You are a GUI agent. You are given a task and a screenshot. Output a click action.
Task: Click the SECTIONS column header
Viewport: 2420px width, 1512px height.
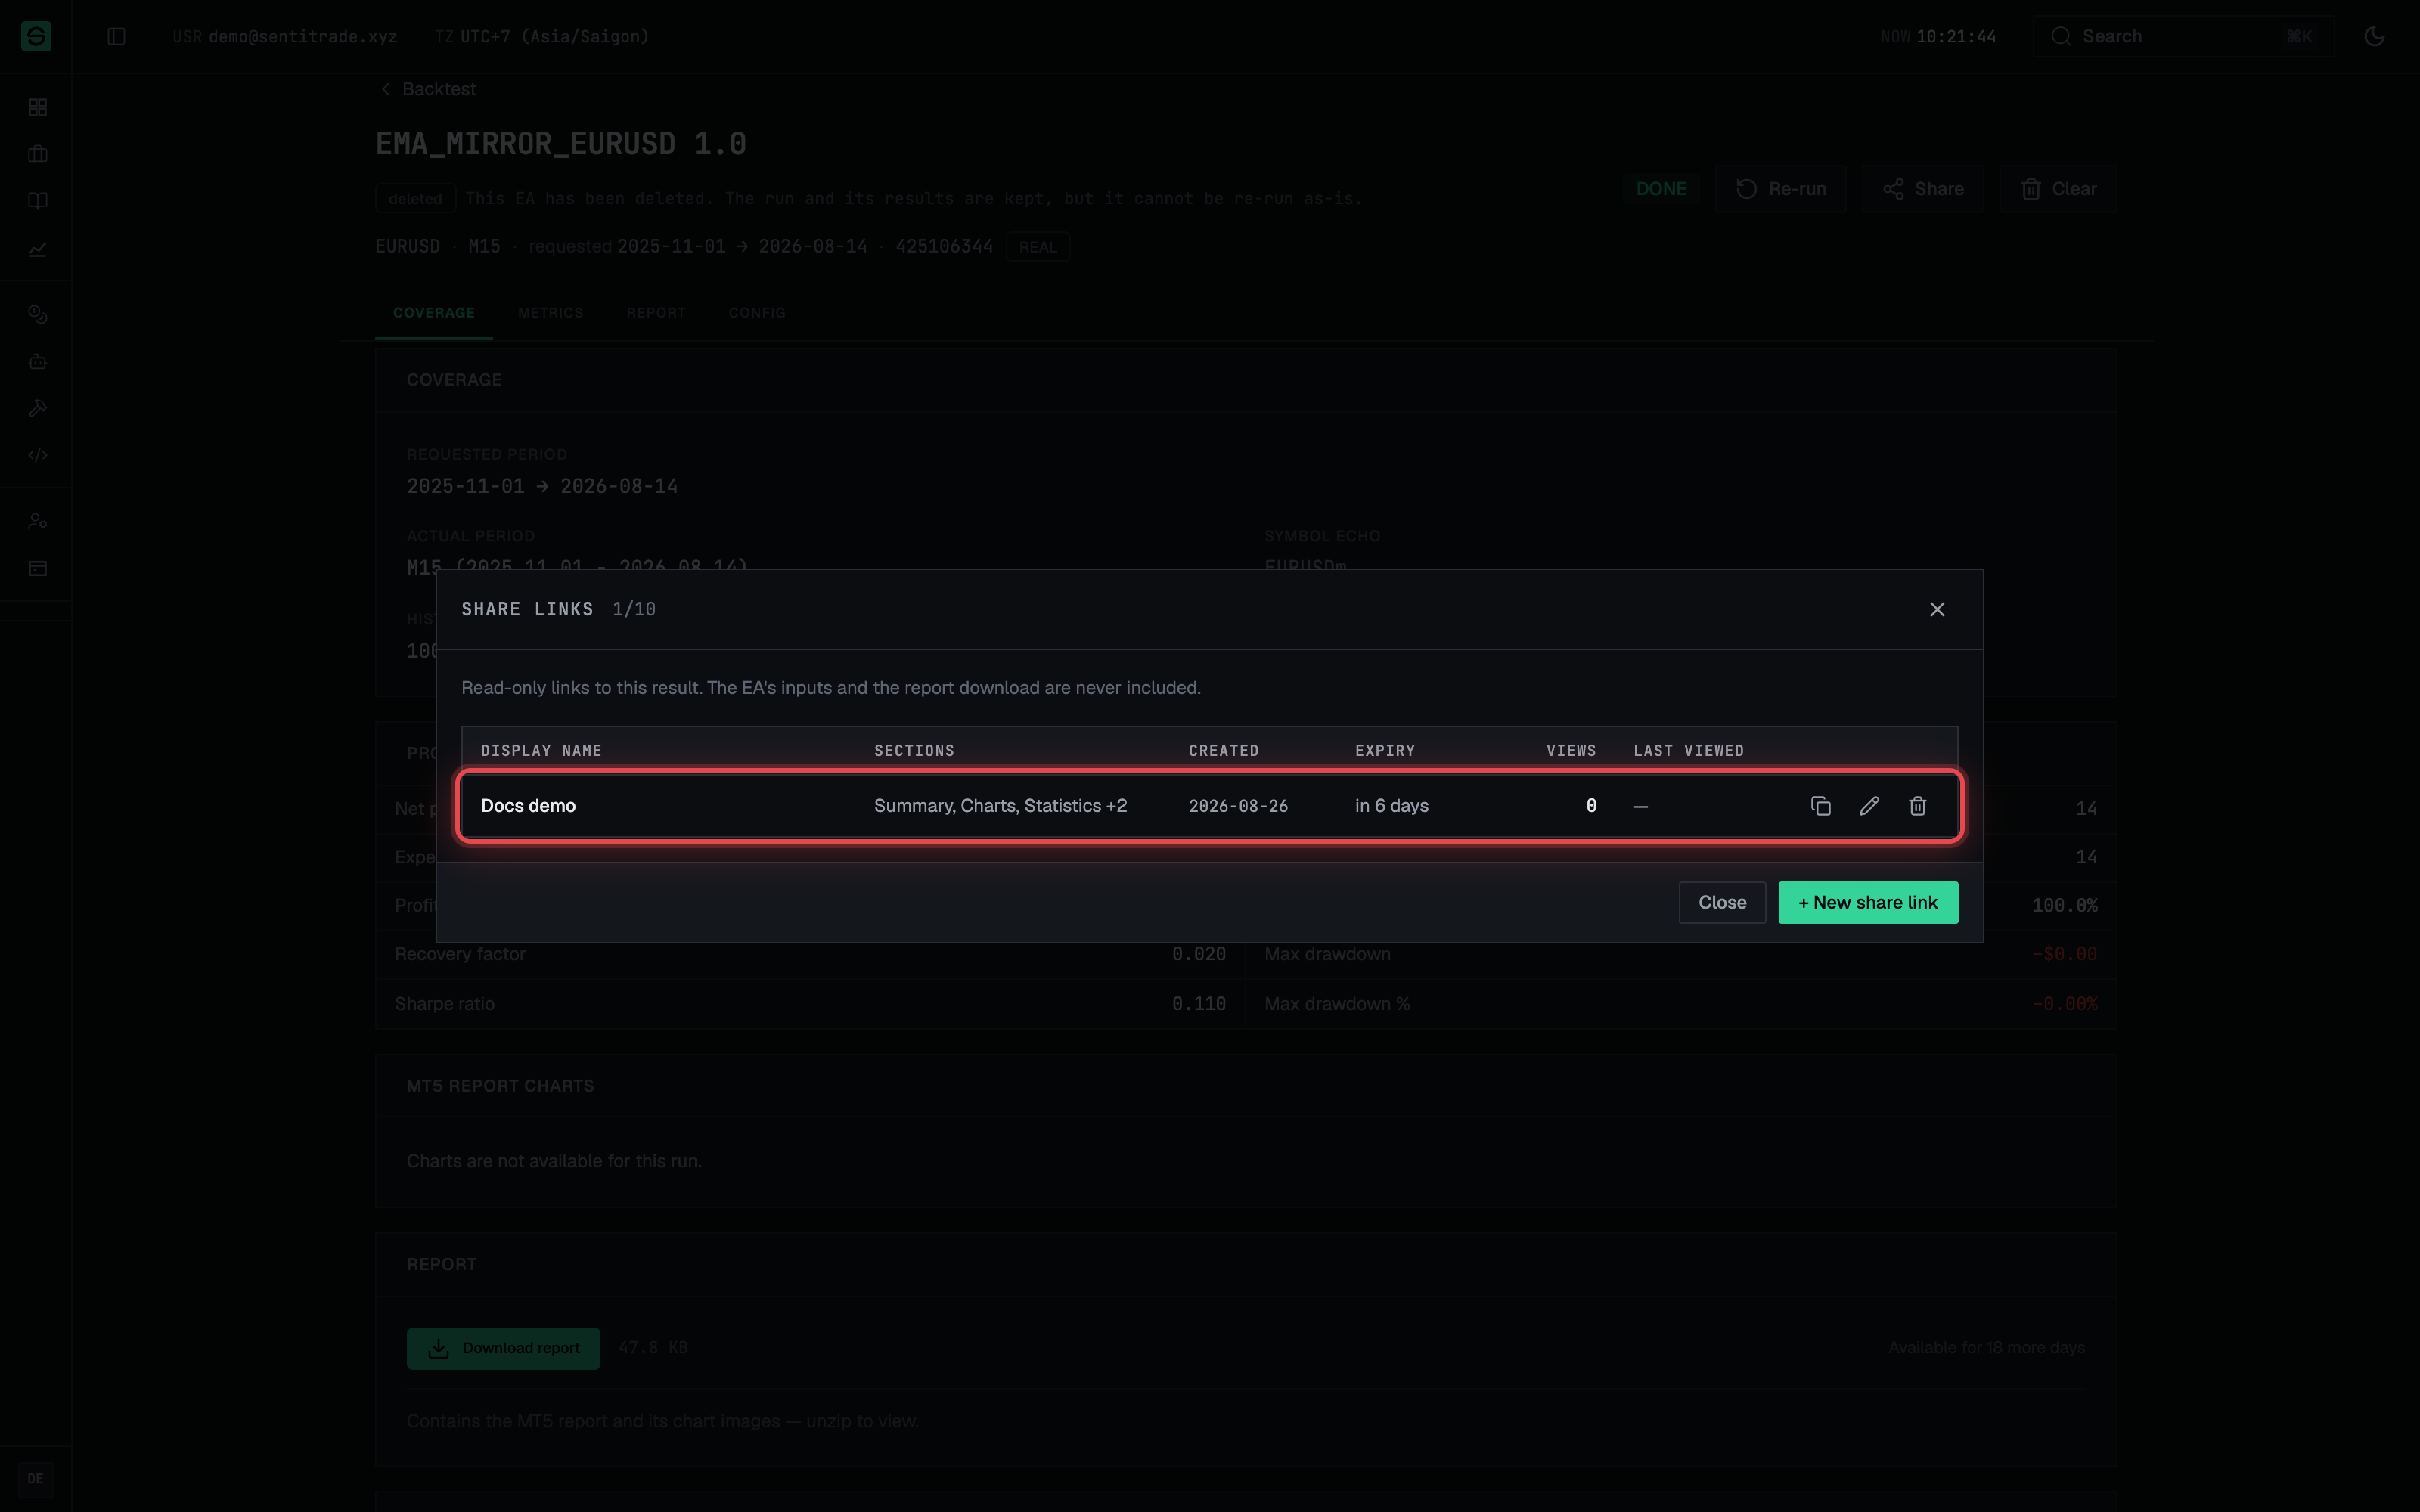click(x=914, y=751)
